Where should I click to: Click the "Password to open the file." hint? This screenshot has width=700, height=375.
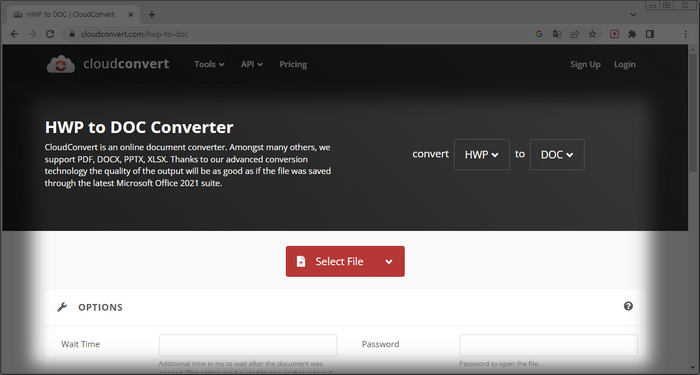500,363
